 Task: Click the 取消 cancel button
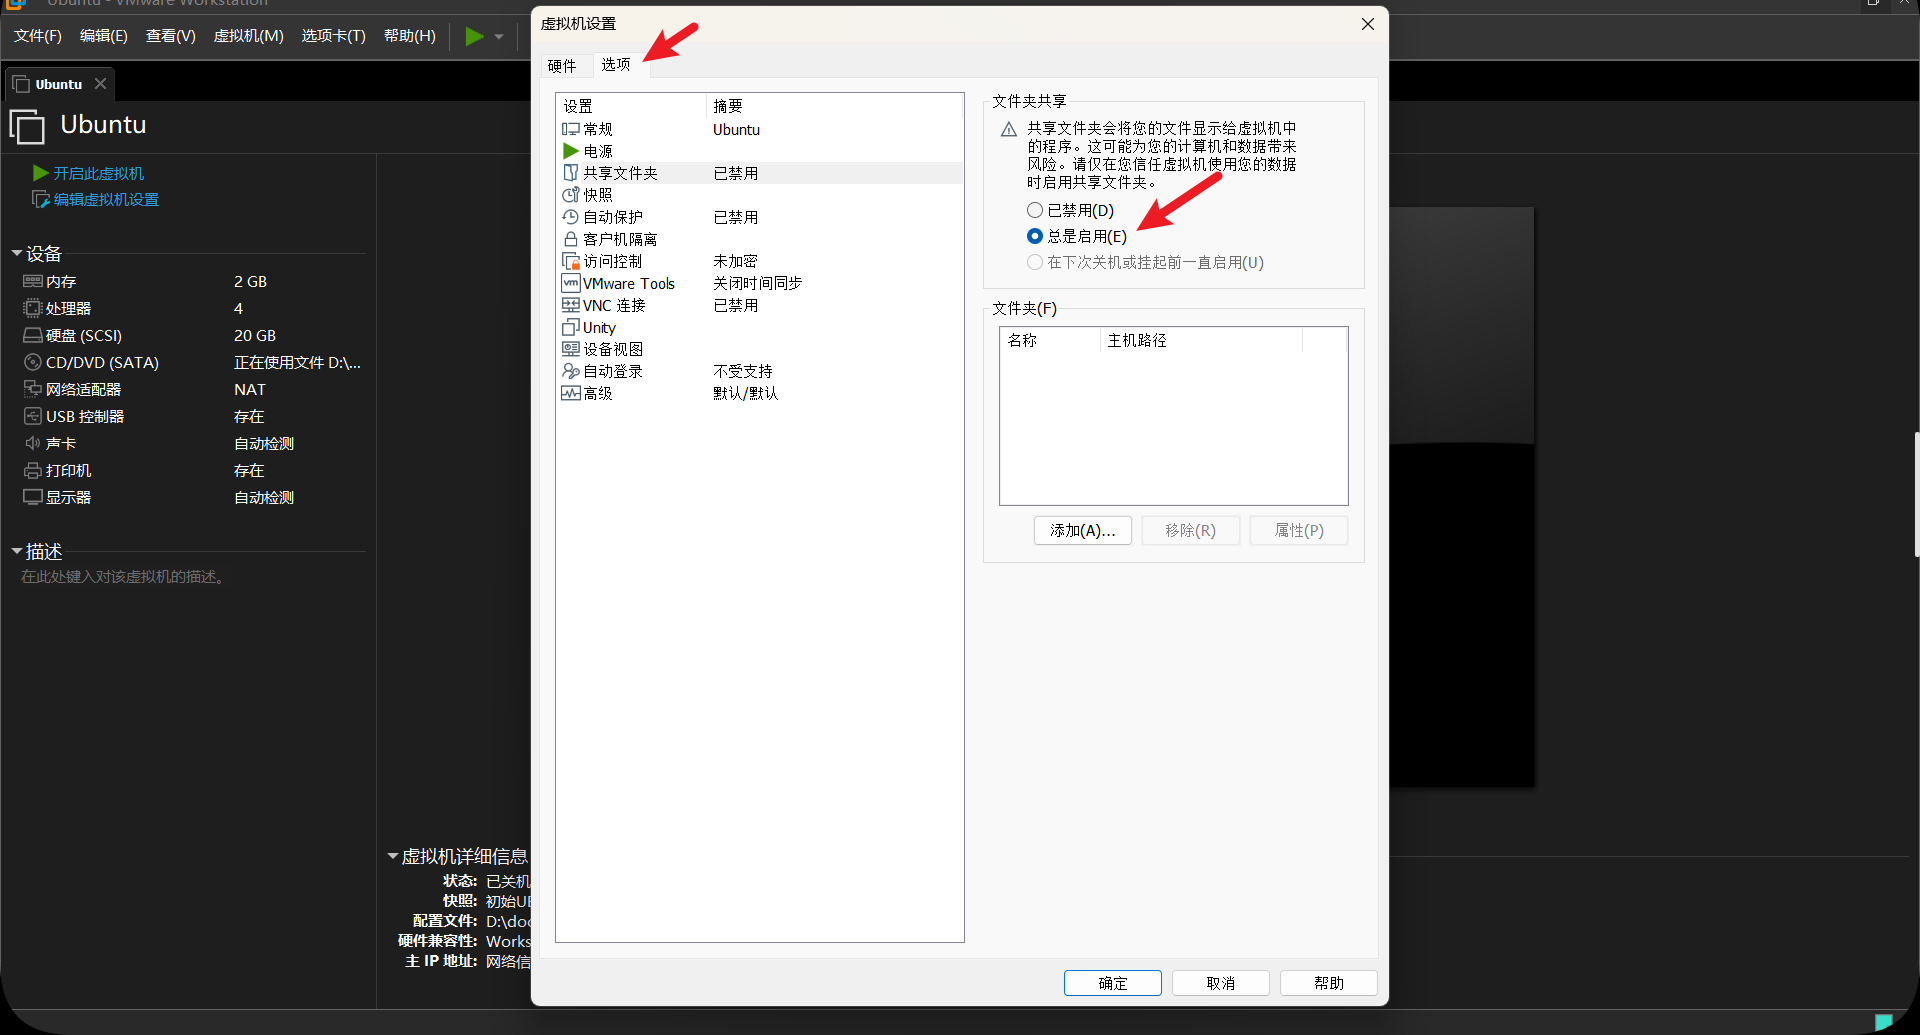[x=1221, y=983]
